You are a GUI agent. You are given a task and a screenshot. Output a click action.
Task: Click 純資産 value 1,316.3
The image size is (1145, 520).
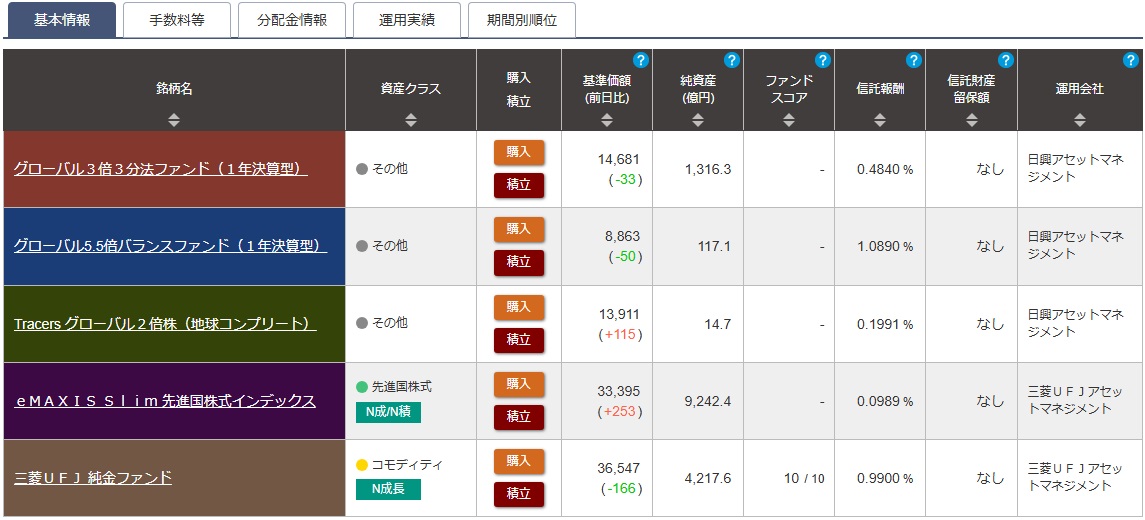[x=708, y=169]
